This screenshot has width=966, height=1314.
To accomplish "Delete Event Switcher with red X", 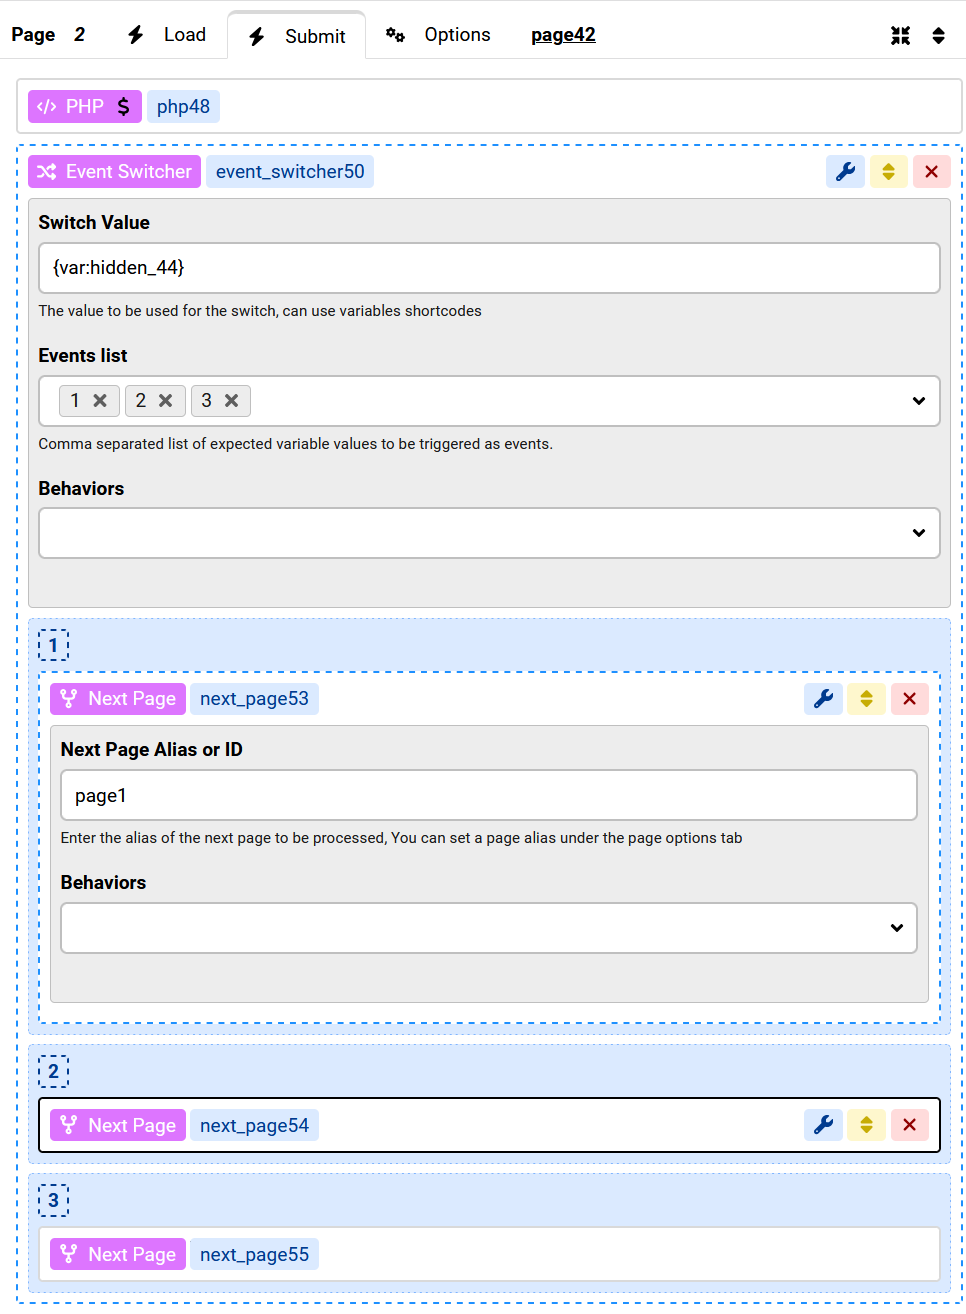I will (x=931, y=172).
